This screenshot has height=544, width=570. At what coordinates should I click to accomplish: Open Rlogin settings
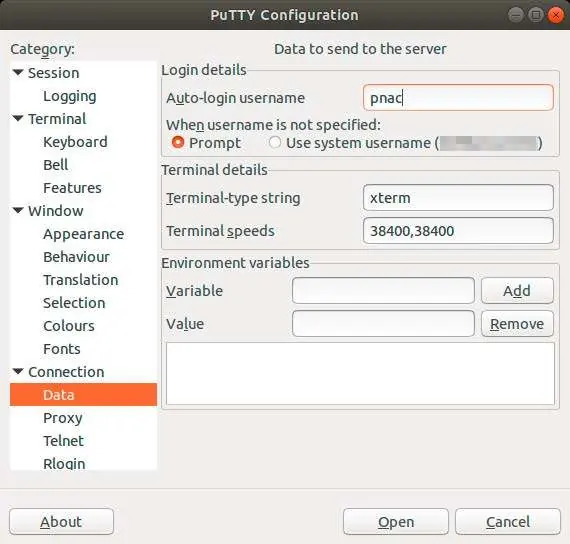coord(64,464)
